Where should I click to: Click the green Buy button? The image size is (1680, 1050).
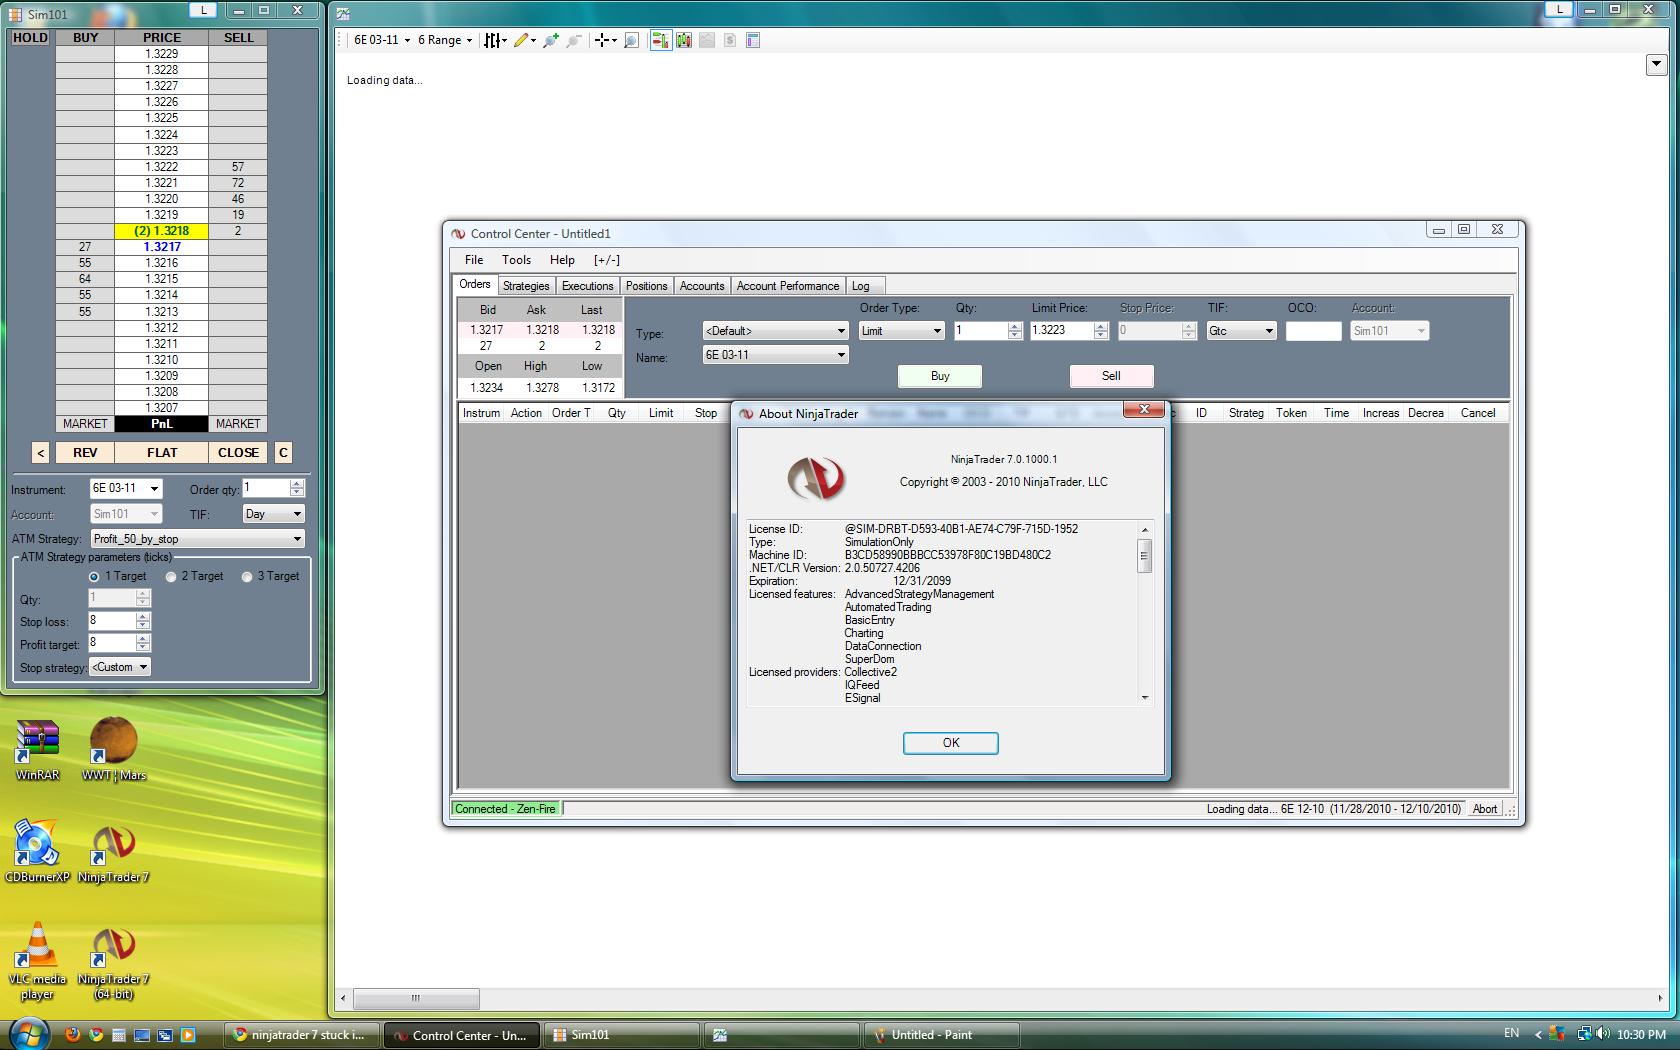(940, 376)
